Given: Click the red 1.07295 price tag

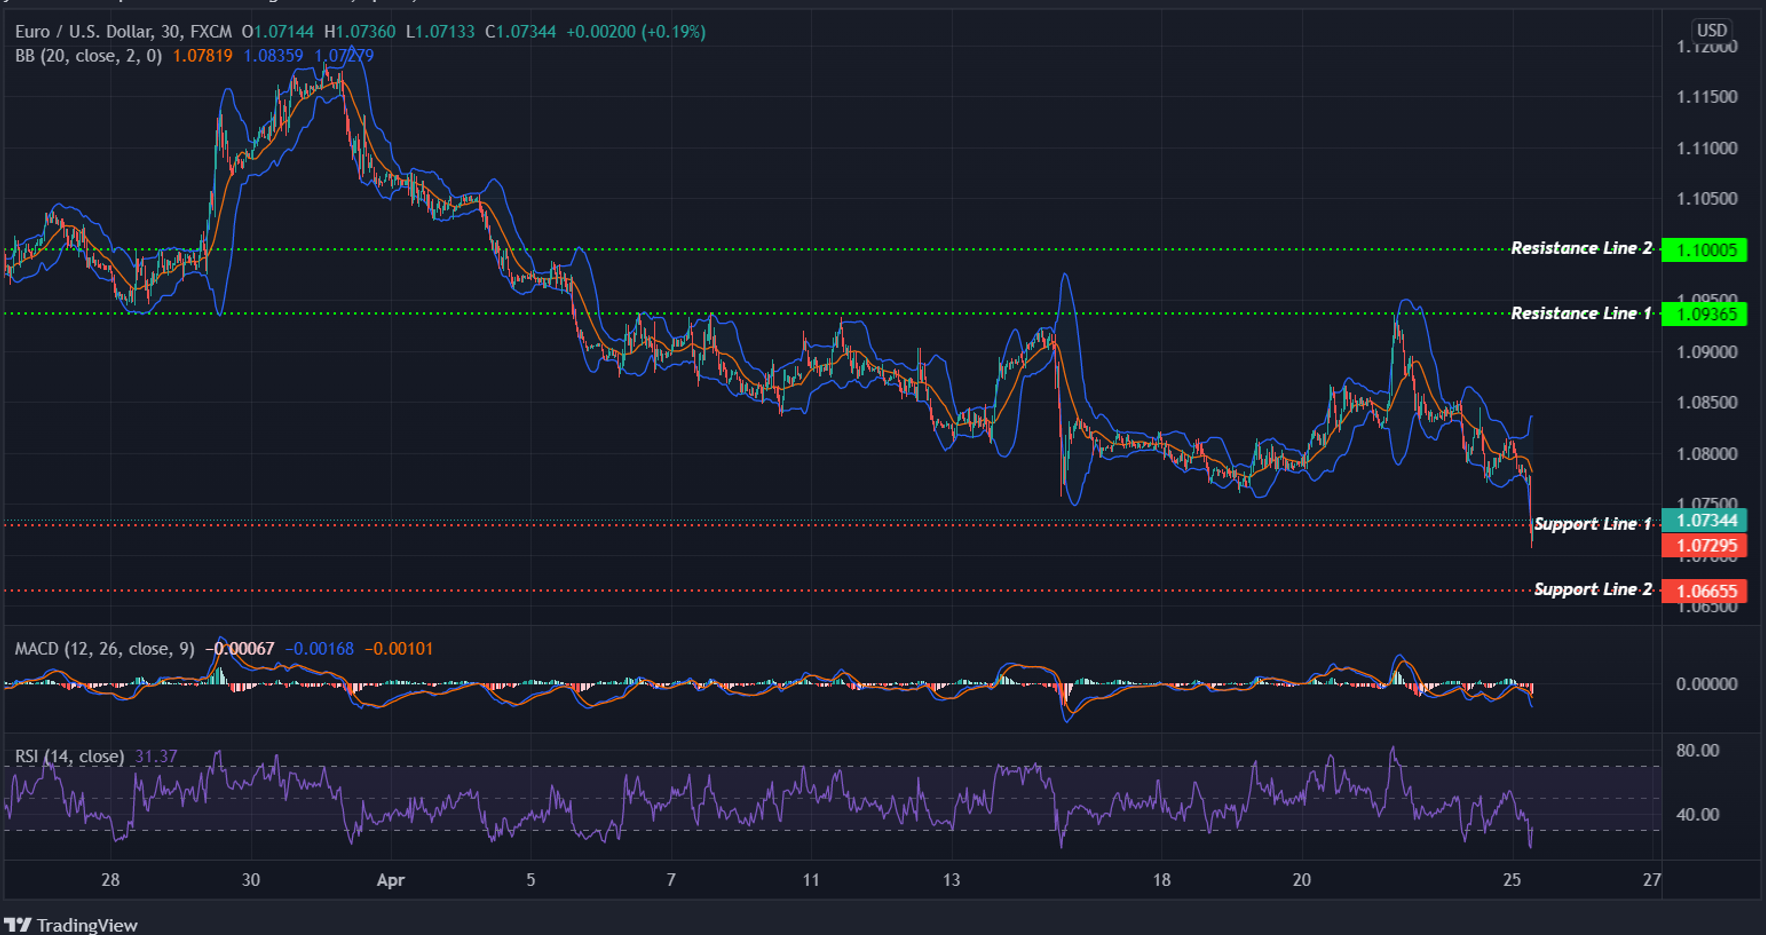Looking at the screenshot, I should click(1704, 546).
